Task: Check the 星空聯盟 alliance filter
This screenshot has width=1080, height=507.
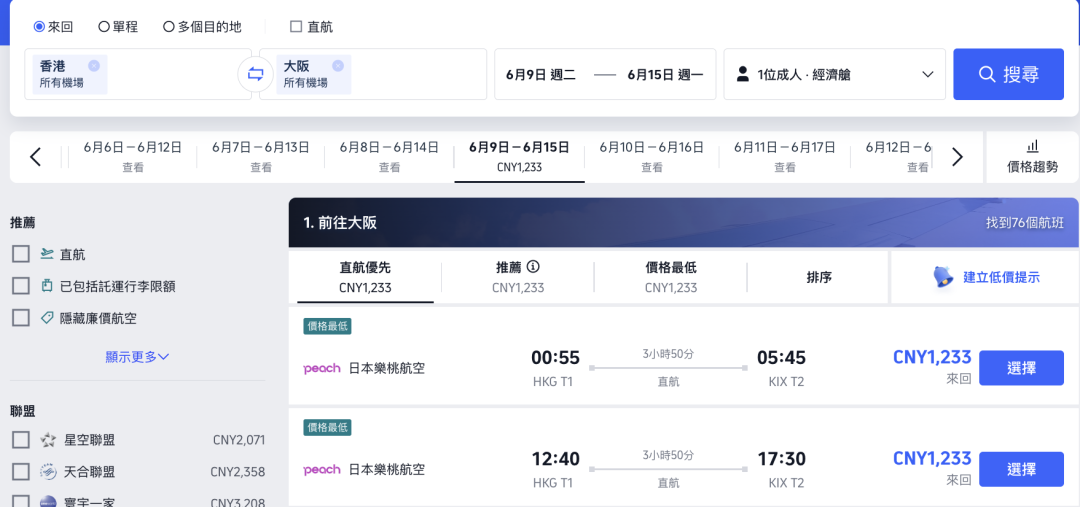Action: pos(21,440)
